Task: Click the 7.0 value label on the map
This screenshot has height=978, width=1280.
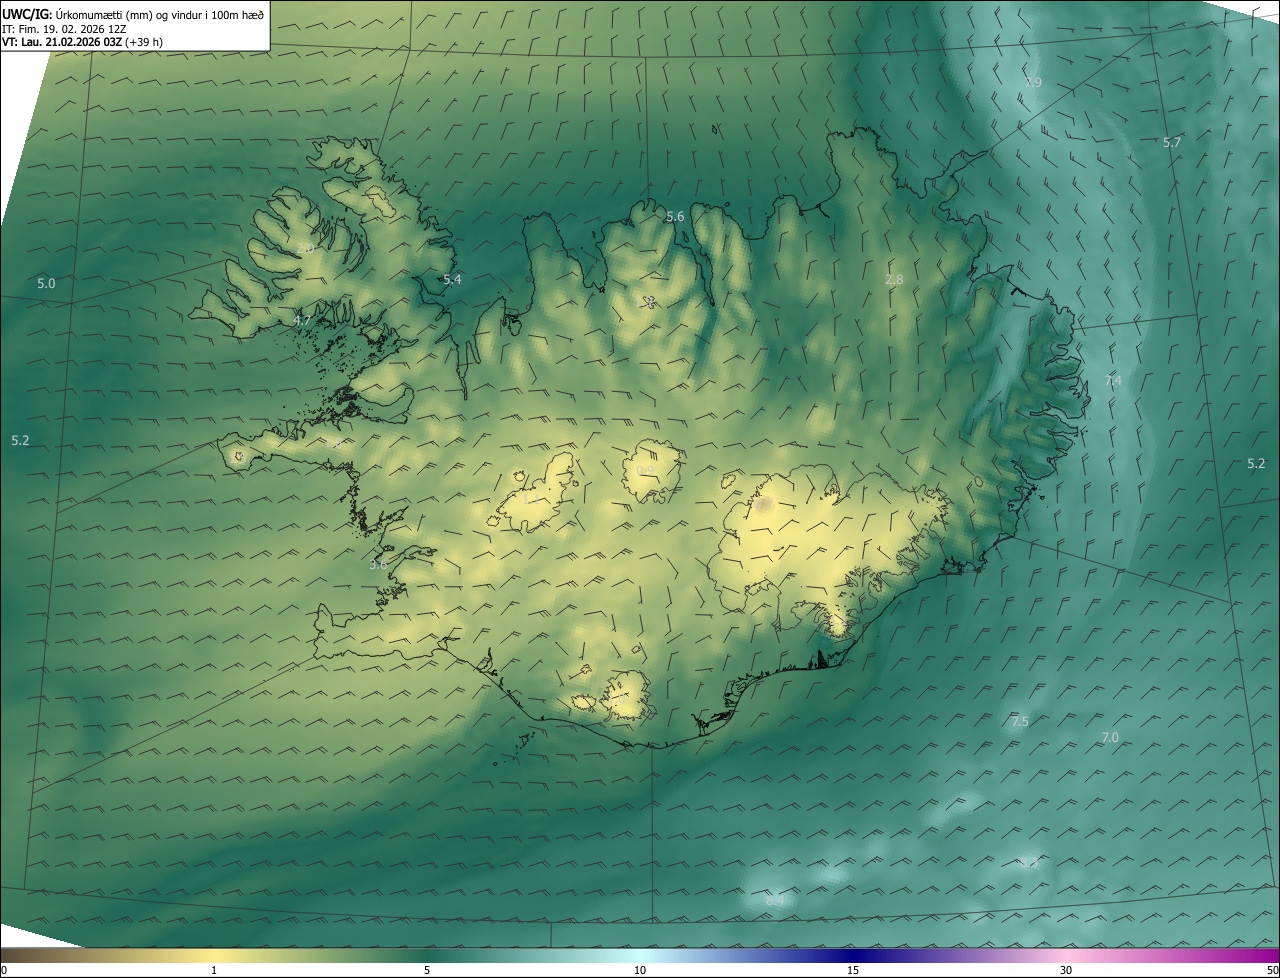Action: [x=1110, y=738]
